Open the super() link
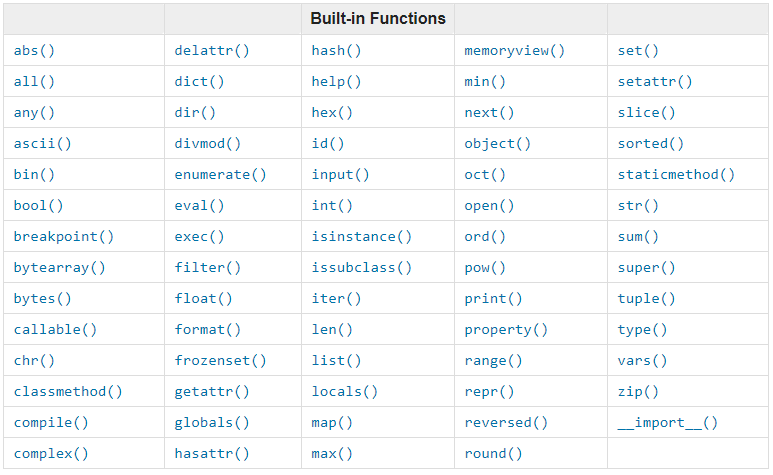 click(x=647, y=268)
